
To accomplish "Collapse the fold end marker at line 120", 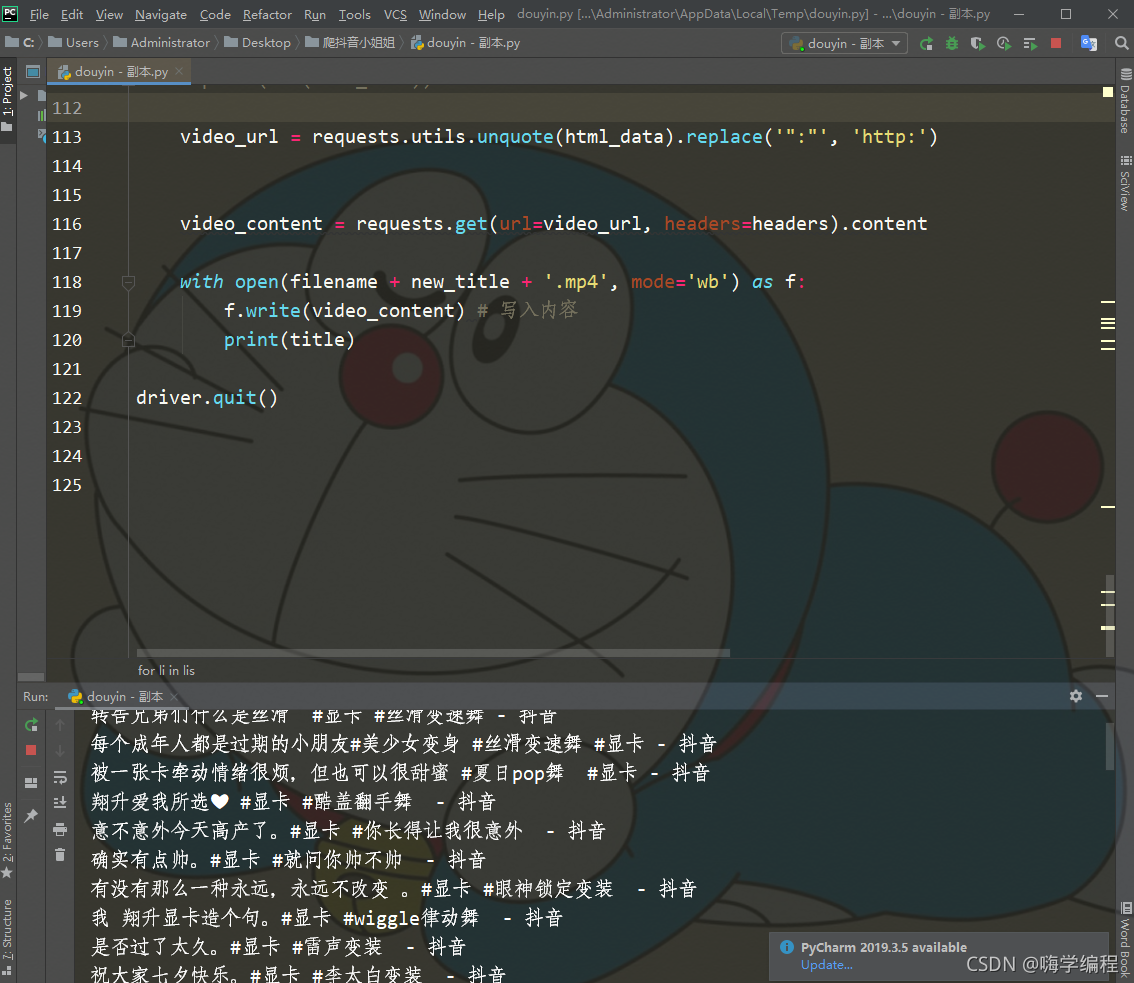I will (x=128, y=340).
